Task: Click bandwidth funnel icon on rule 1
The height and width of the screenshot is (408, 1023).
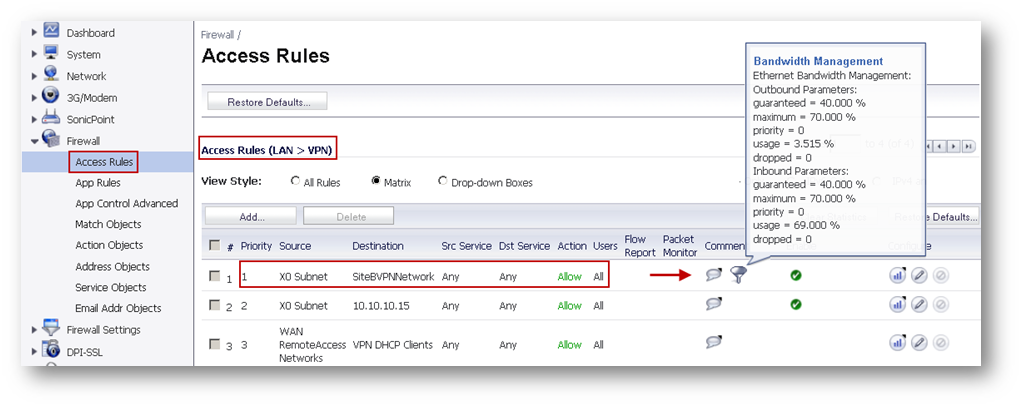Action: pyautogui.click(x=738, y=275)
